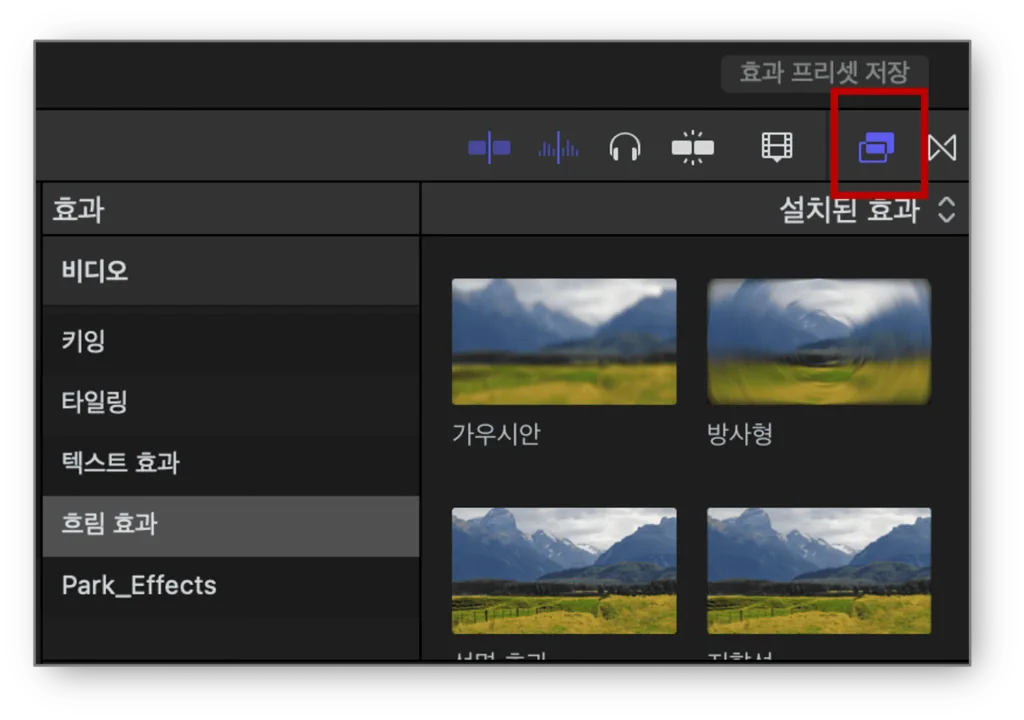
Task: Click the 가우시안 effect label
Action: 496,434
